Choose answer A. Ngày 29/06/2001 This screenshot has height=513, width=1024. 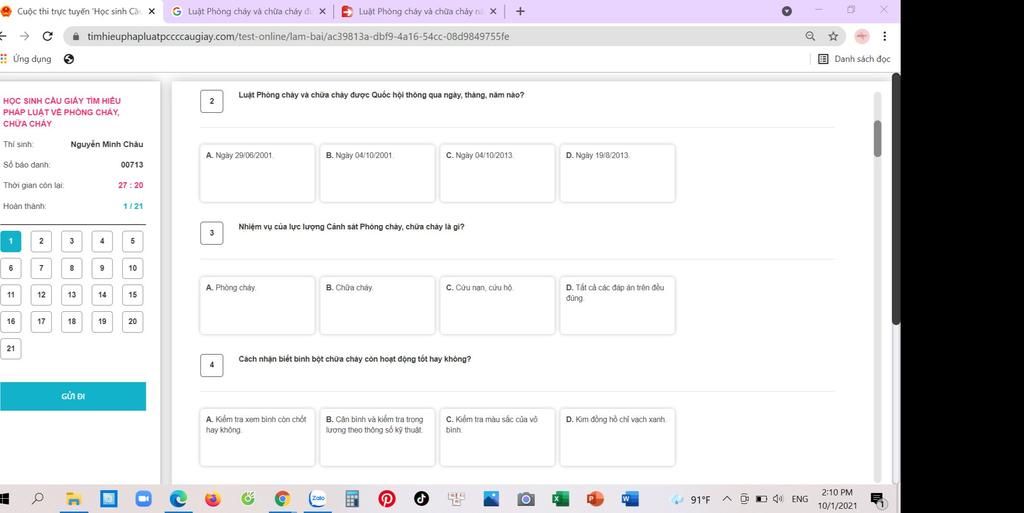tap(257, 173)
